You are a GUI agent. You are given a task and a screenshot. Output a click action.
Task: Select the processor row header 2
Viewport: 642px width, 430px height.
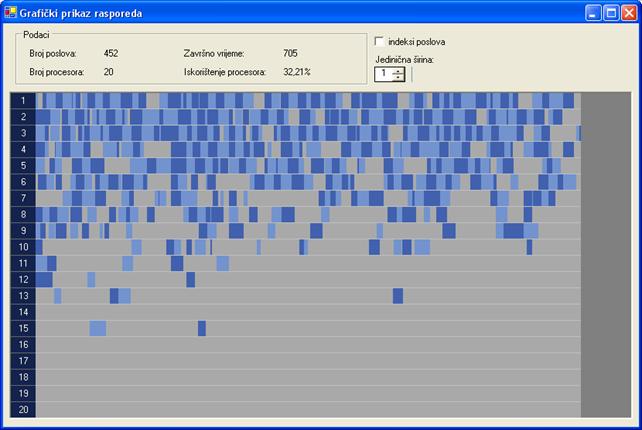23,117
